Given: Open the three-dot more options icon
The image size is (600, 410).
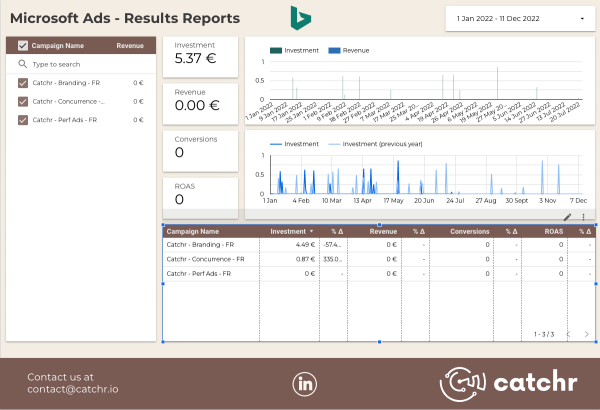Looking at the screenshot, I should tap(583, 217).
